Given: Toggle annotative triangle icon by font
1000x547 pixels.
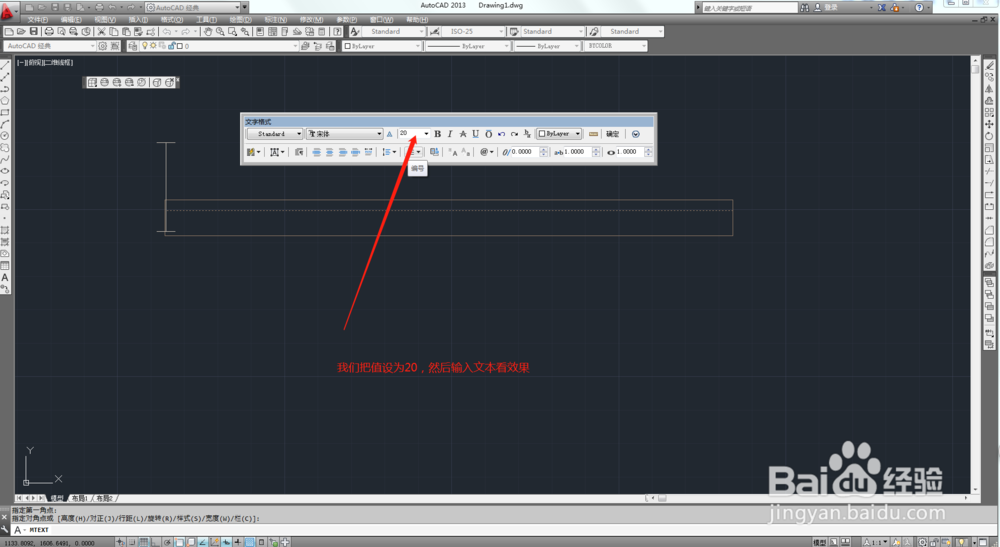Looking at the screenshot, I should pyautogui.click(x=390, y=134).
